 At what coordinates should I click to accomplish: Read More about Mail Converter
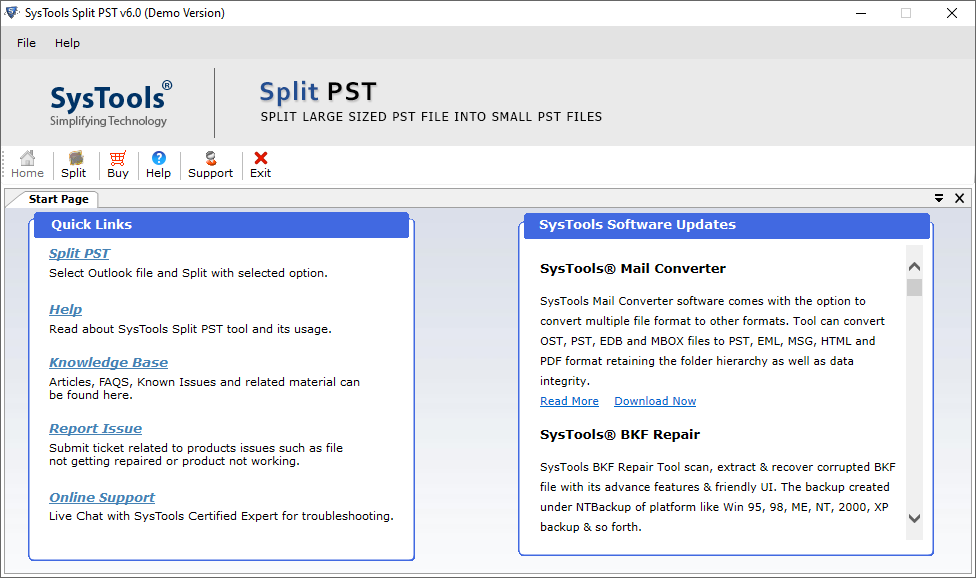click(x=569, y=400)
